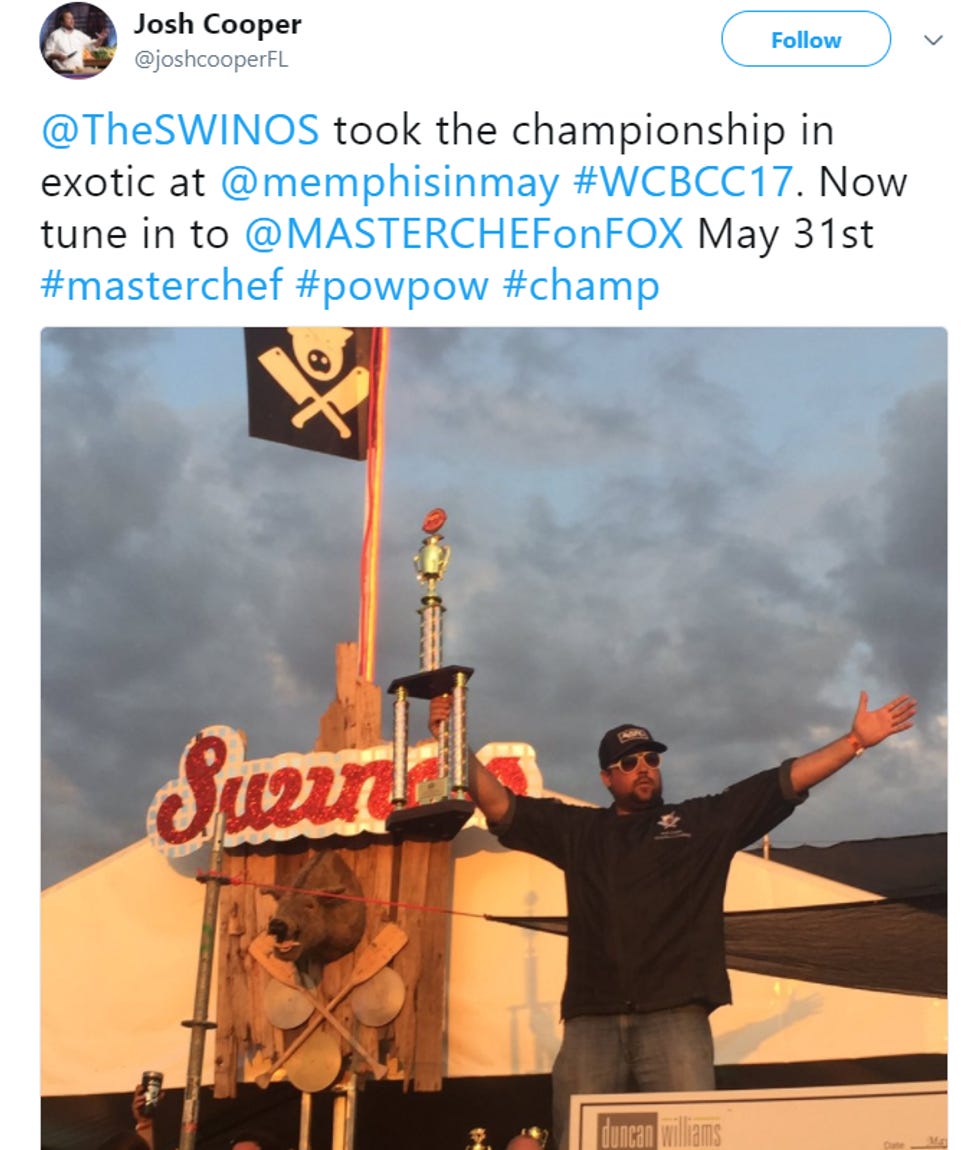The width and height of the screenshot is (980, 1150).
Task: Open the #WCBCC17 hashtag
Action: (x=683, y=181)
